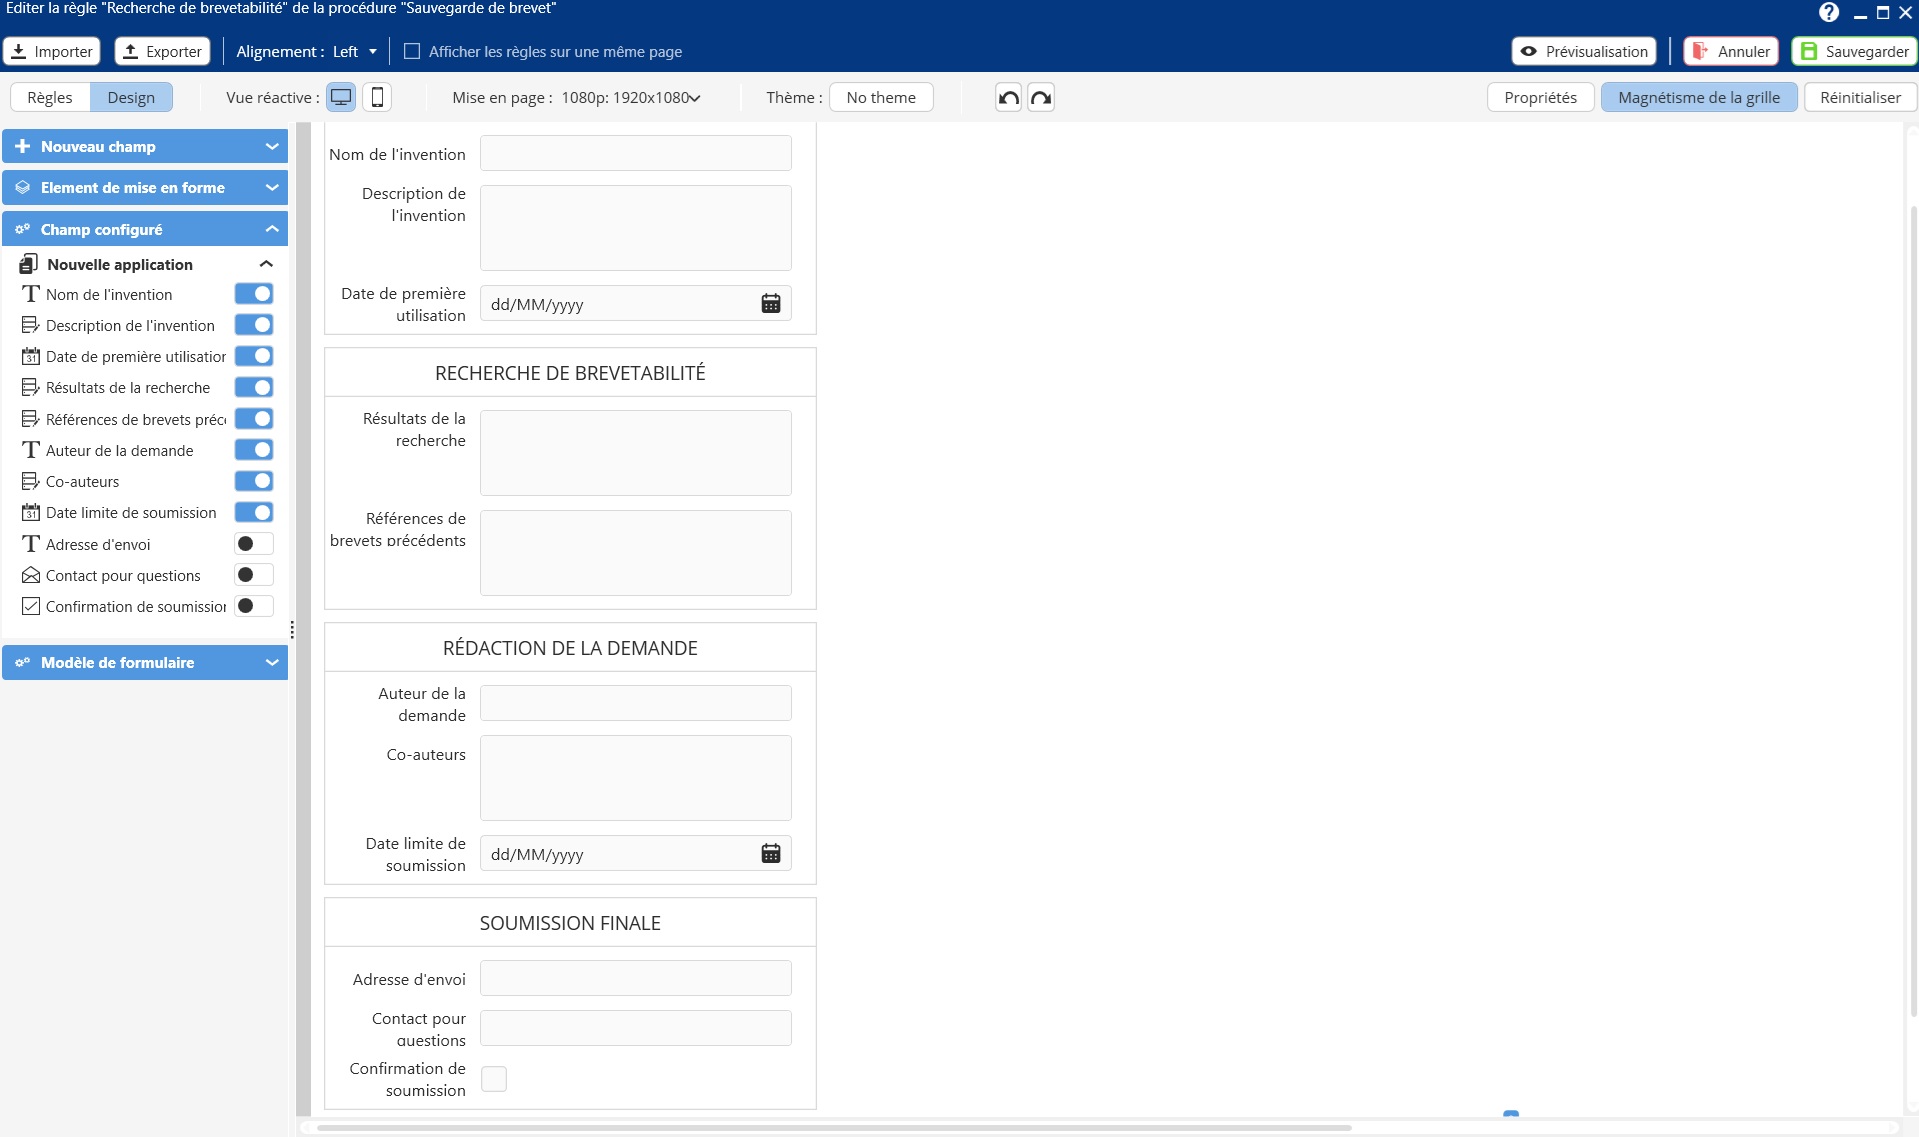1919x1137 pixels.
Task: Toggle off Nom de l'invention field
Action: (254, 294)
